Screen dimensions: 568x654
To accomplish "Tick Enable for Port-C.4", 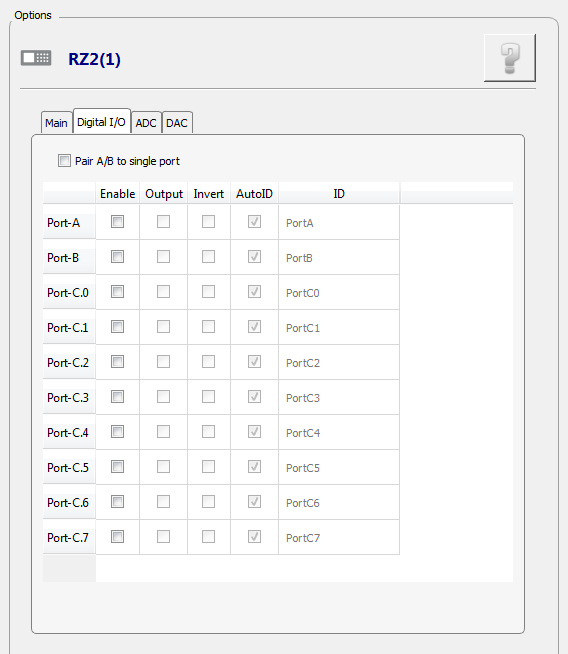I will click(118, 432).
